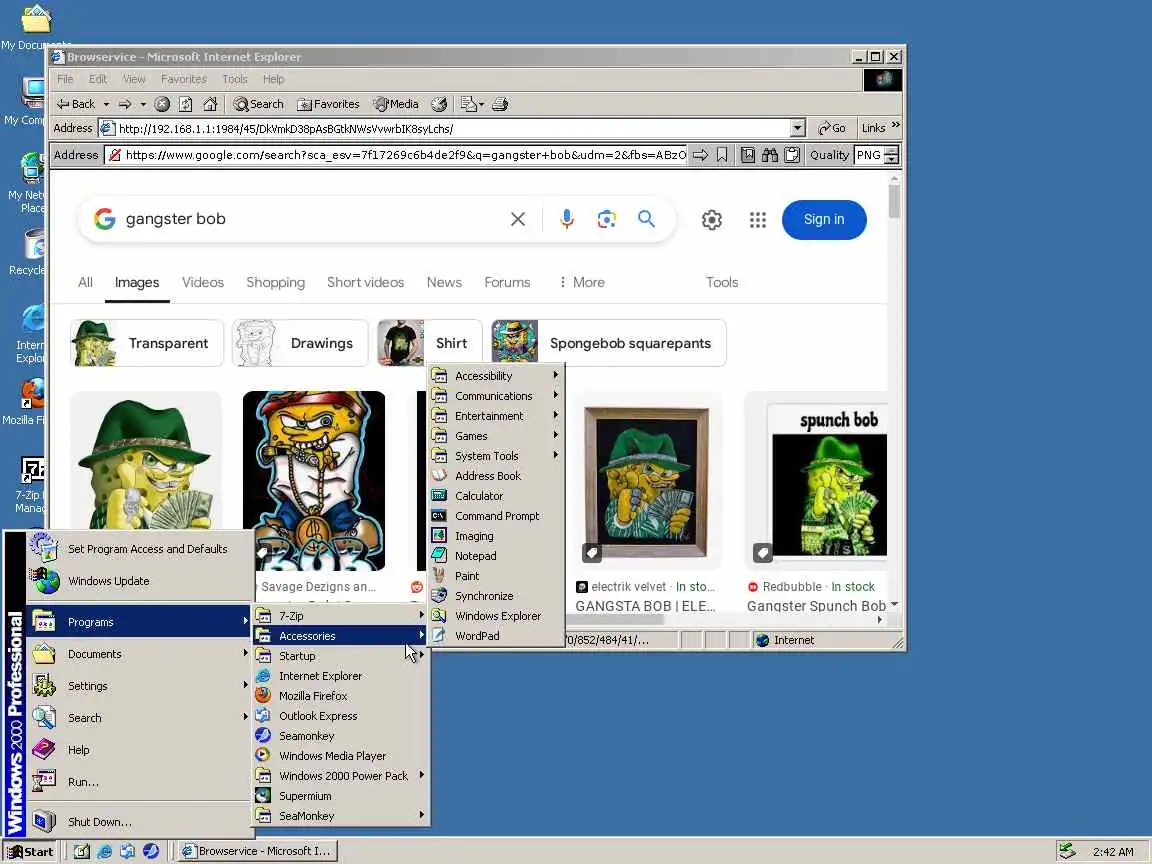Click the Browservice bookmark icon
Viewport: 1152px width, 864px height.
pos(722,155)
